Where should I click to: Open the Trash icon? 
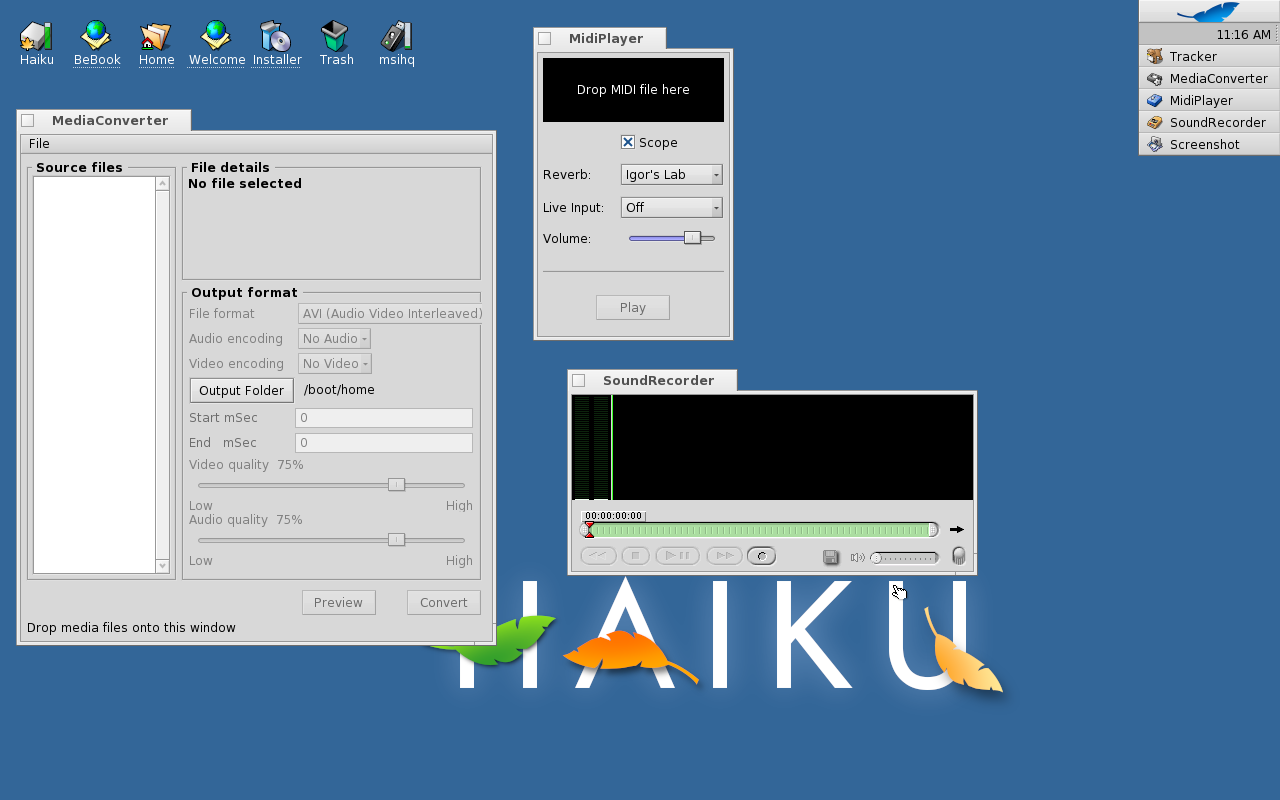pos(336,44)
